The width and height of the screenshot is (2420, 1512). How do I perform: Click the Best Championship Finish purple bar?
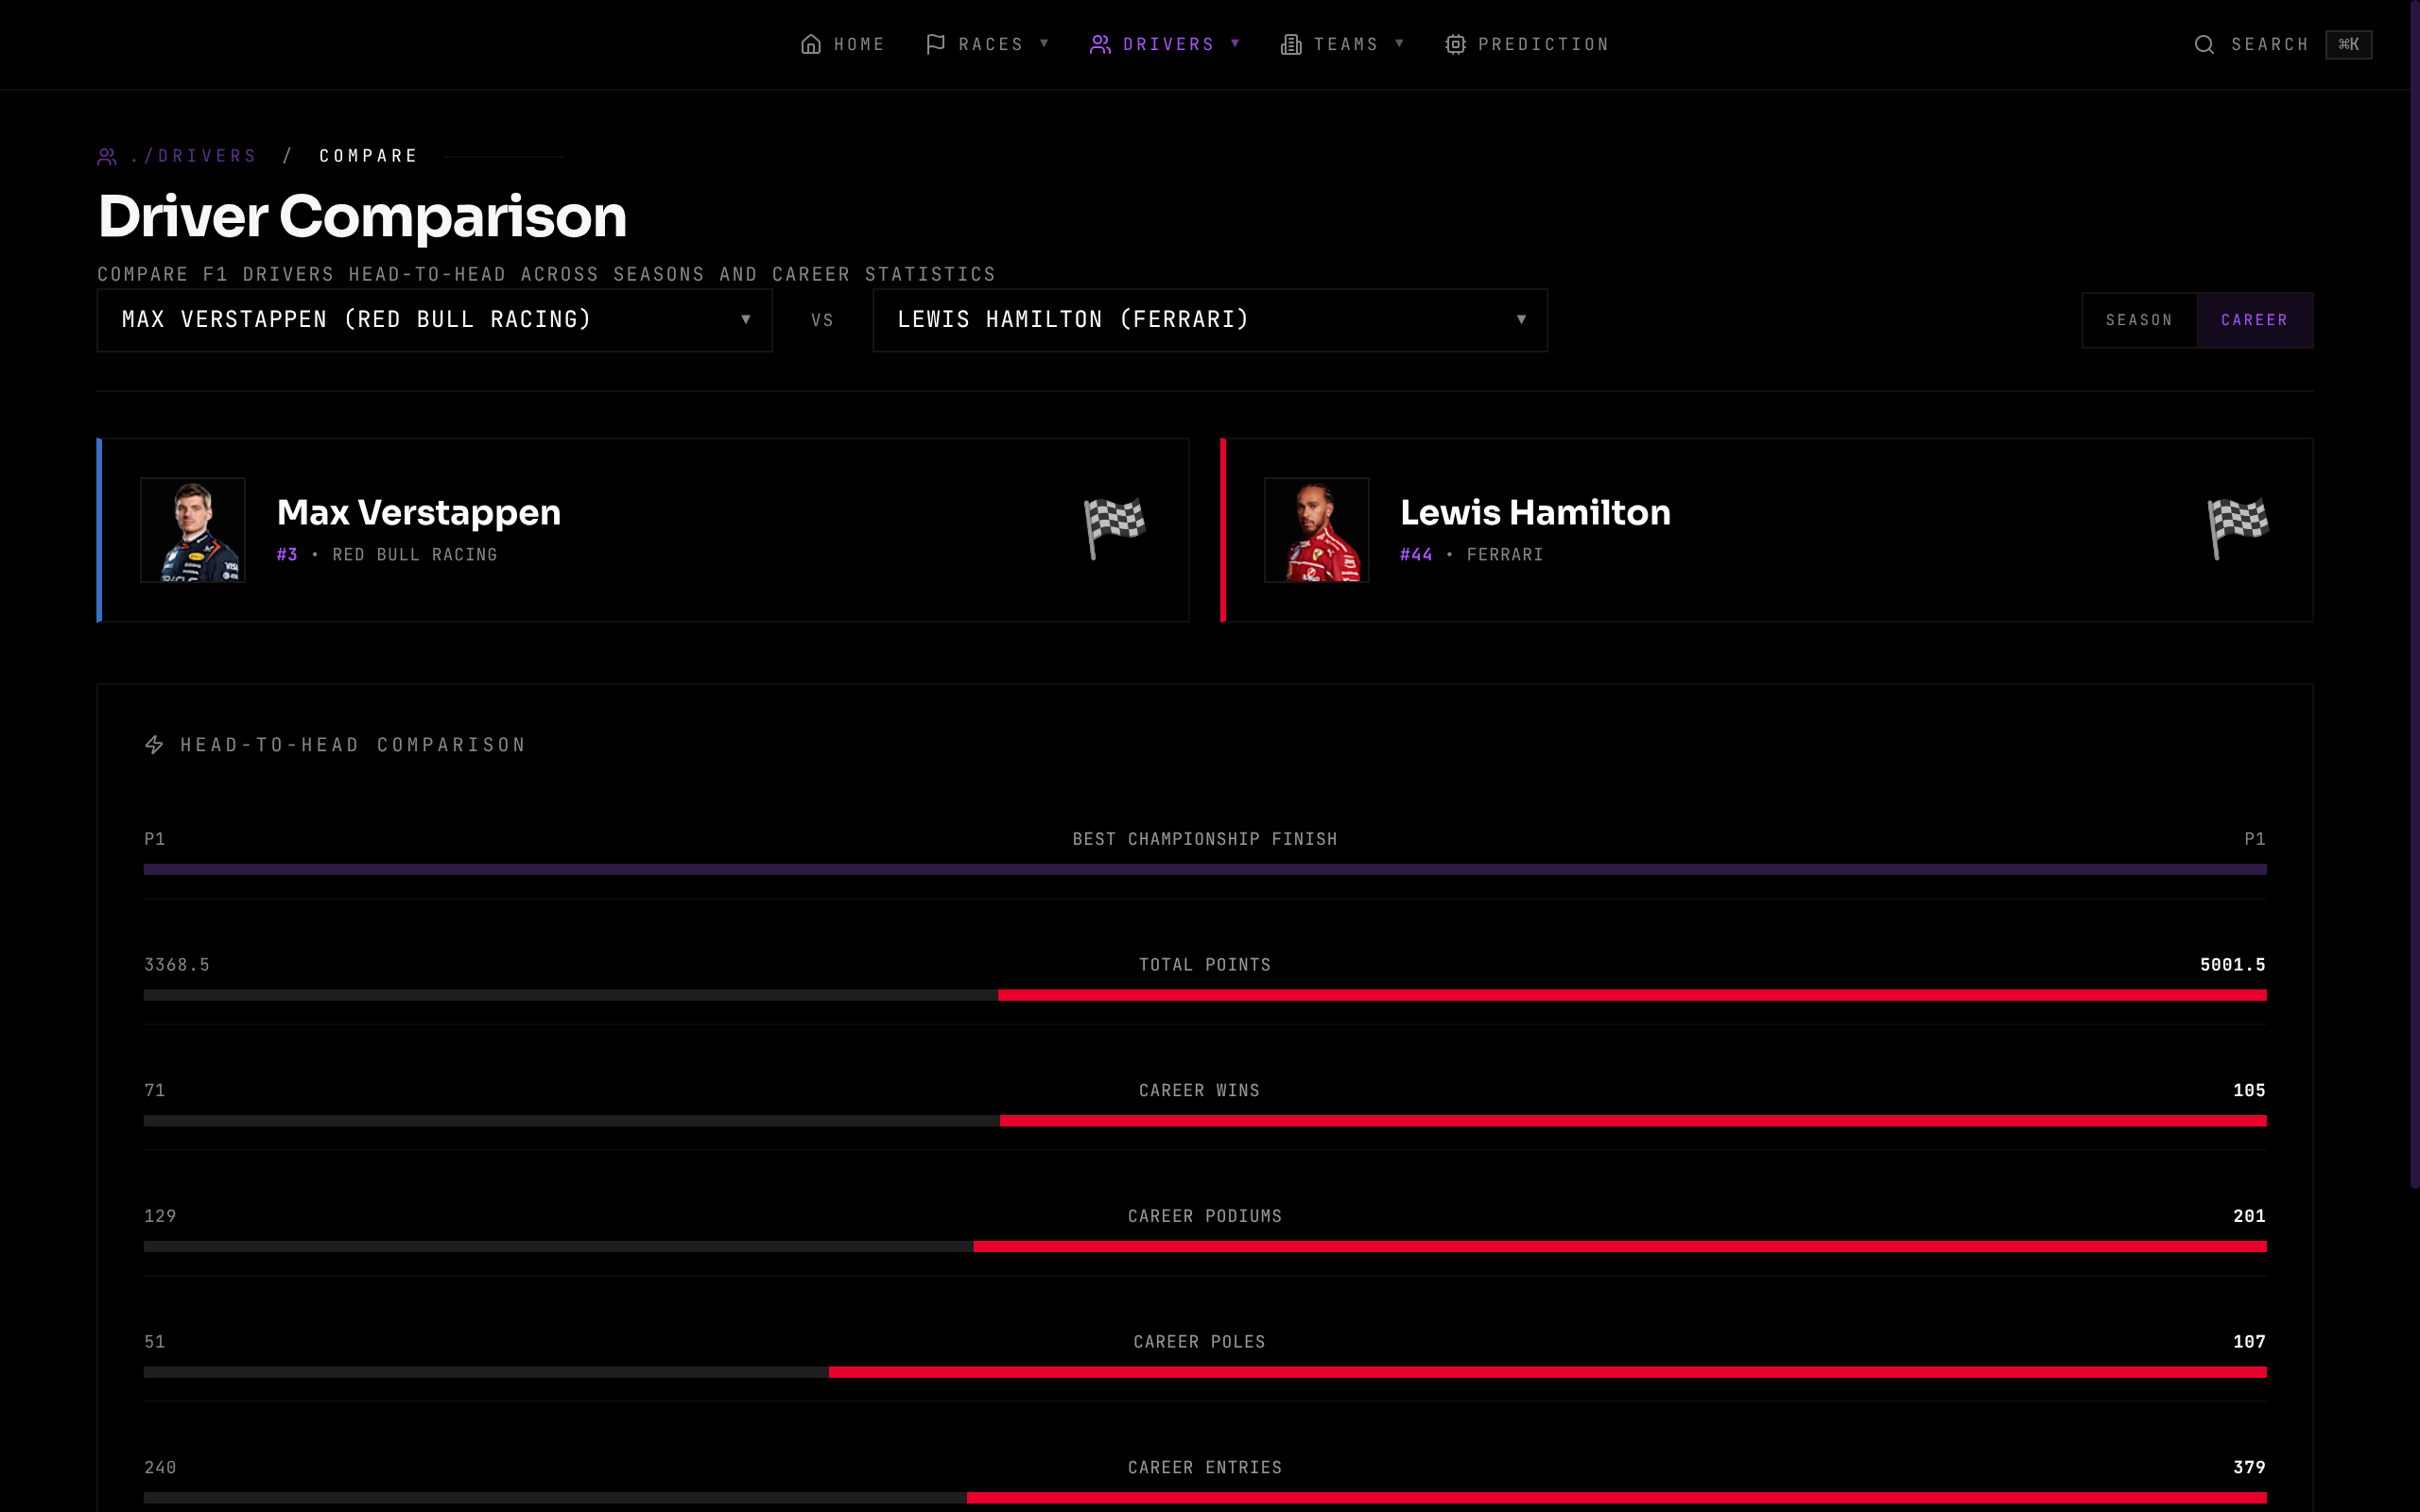coord(1205,869)
